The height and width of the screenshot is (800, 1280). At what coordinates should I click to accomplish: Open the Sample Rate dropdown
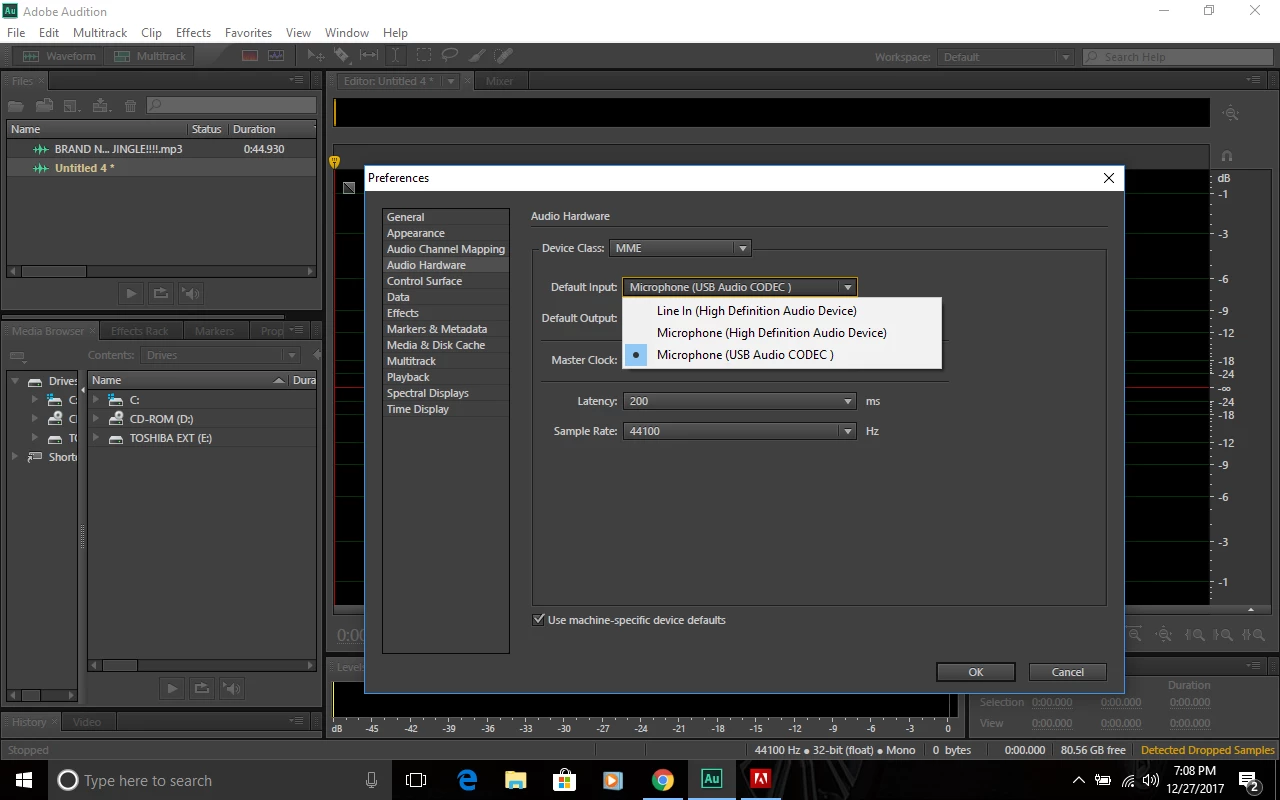click(740, 431)
